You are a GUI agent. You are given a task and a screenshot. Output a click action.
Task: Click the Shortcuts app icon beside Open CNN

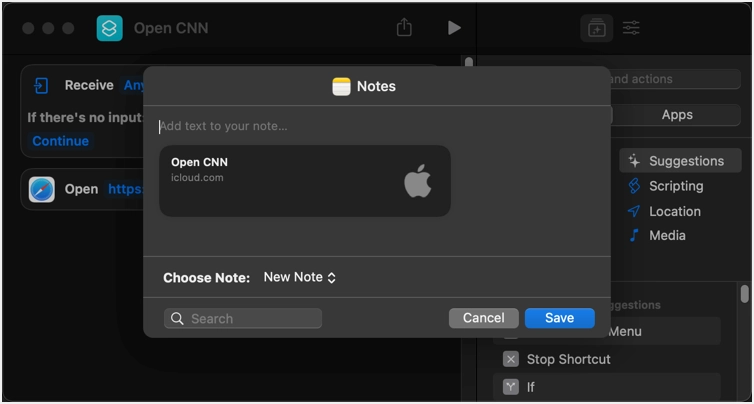pos(110,28)
